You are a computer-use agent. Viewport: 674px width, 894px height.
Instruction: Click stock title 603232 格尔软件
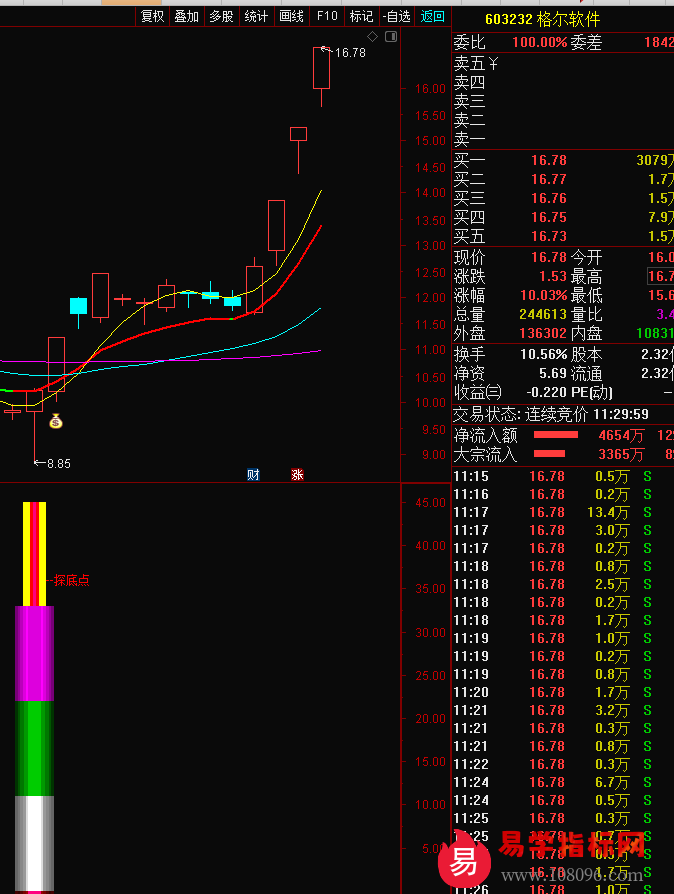point(542,20)
